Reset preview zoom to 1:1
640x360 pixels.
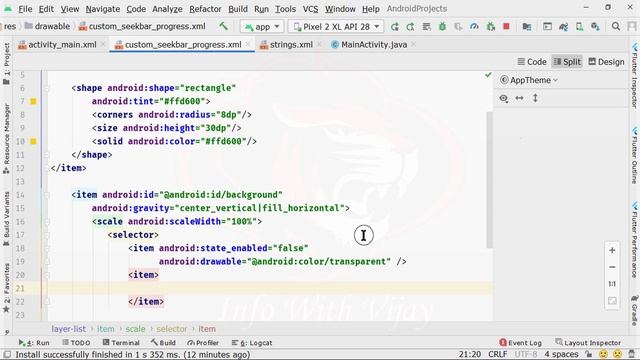click(x=612, y=284)
